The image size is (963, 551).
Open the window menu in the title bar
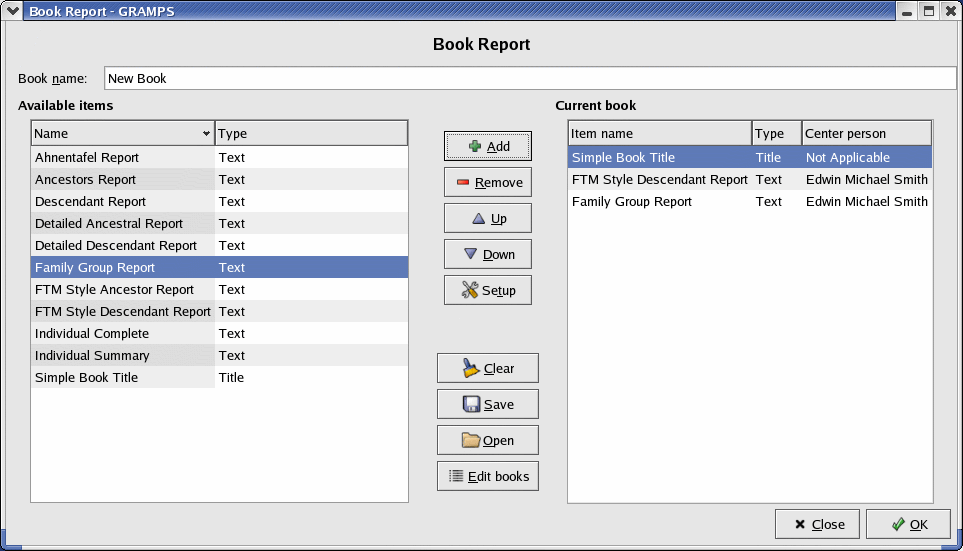(12, 11)
